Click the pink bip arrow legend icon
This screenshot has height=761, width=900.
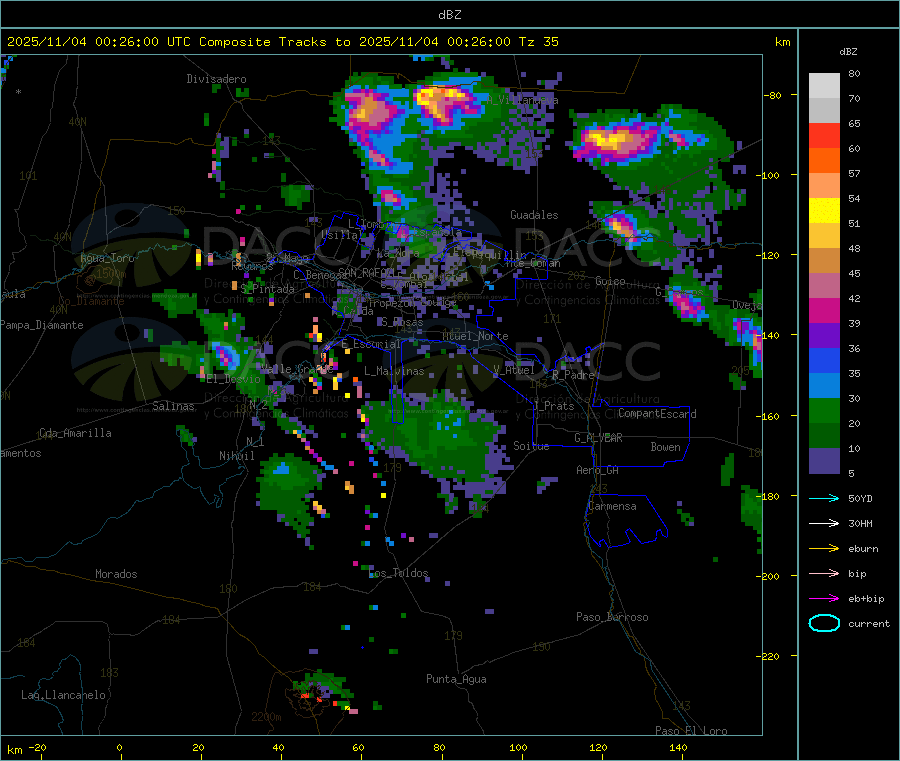tap(824, 573)
